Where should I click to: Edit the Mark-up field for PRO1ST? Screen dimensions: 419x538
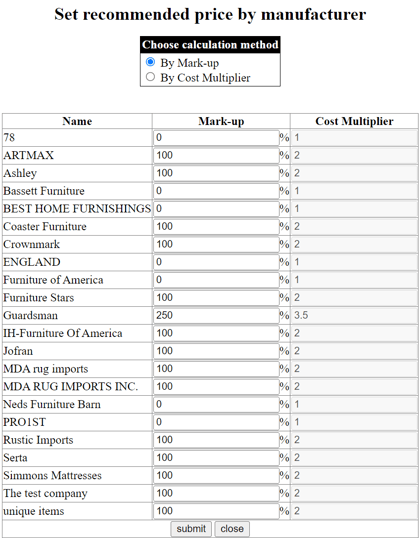tap(216, 422)
